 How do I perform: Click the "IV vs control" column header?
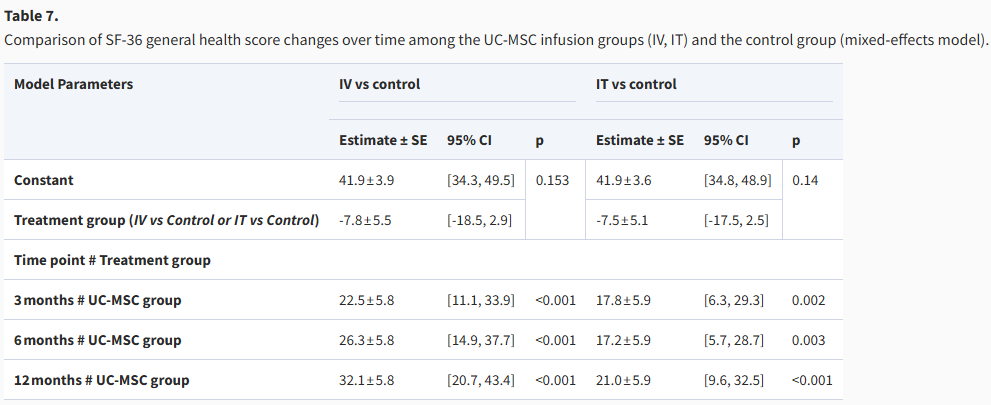[380, 84]
